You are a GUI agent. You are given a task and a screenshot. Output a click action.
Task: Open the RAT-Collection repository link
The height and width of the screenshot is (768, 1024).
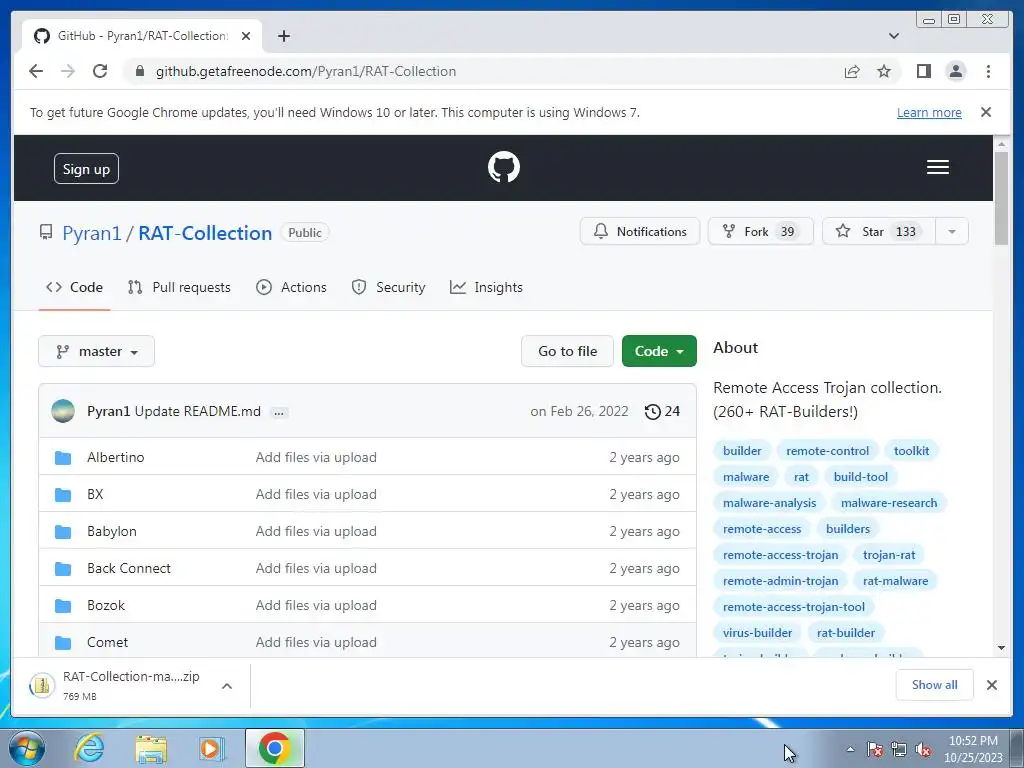point(205,233)
